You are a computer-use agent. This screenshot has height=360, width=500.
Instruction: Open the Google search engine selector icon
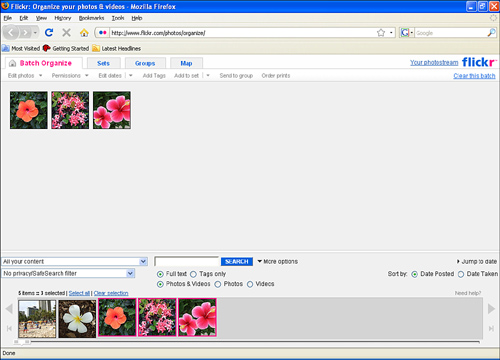click(407, 33)
